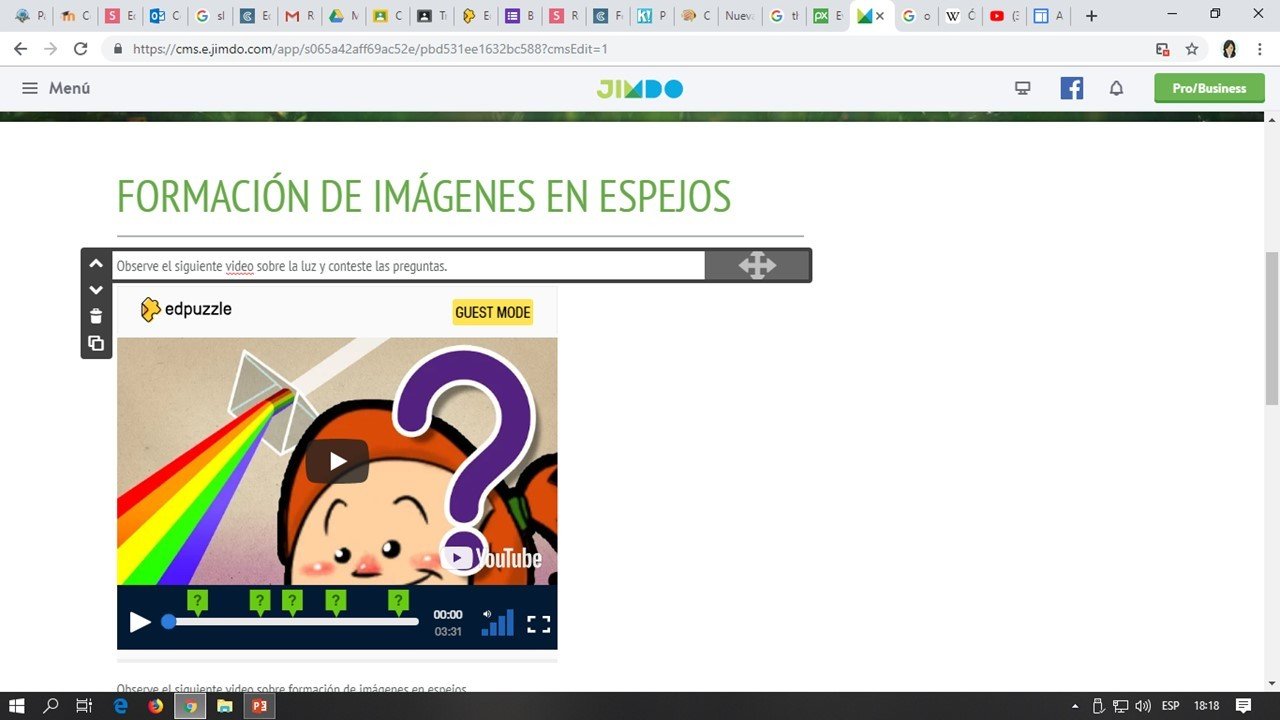
Task: Open Windows search from the taskbar
Action: pos(50,706)
